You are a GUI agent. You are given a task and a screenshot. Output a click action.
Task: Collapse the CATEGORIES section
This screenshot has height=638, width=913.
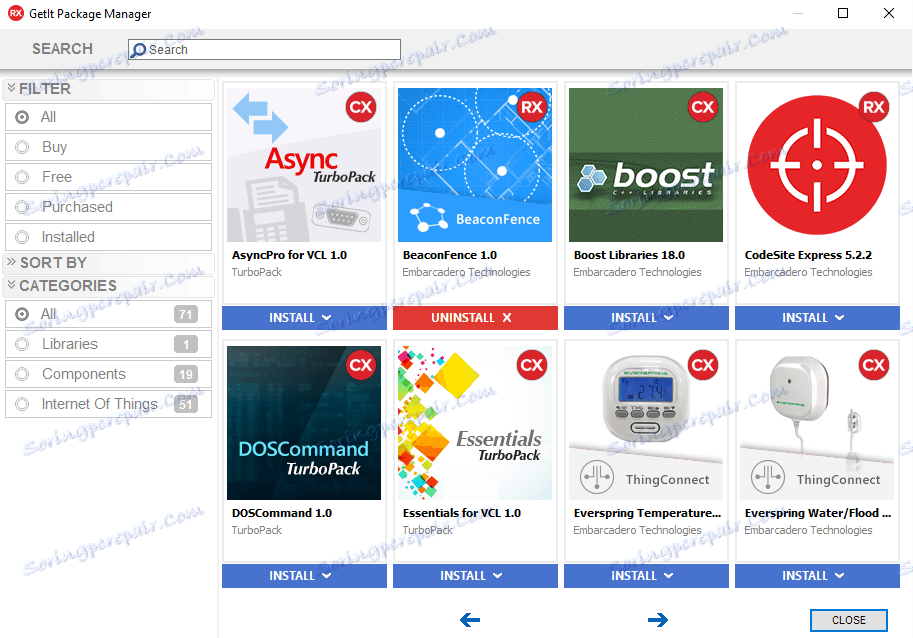pos(108,286)
